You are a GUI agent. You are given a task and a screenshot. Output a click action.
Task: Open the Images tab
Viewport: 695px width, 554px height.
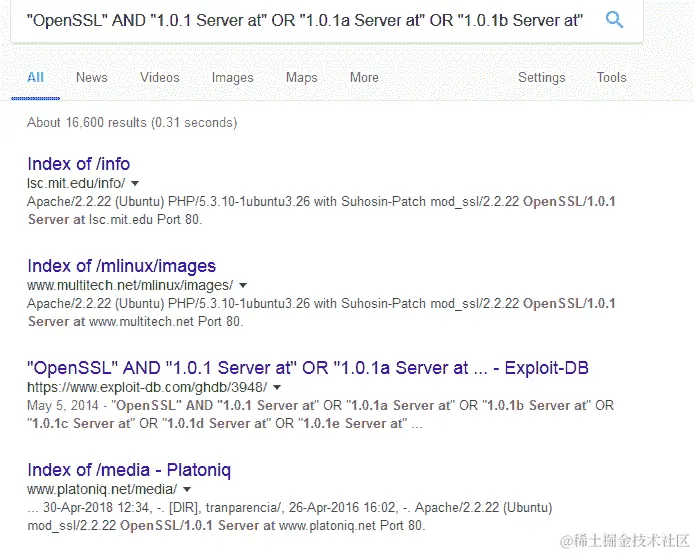(x=233, y=78)
